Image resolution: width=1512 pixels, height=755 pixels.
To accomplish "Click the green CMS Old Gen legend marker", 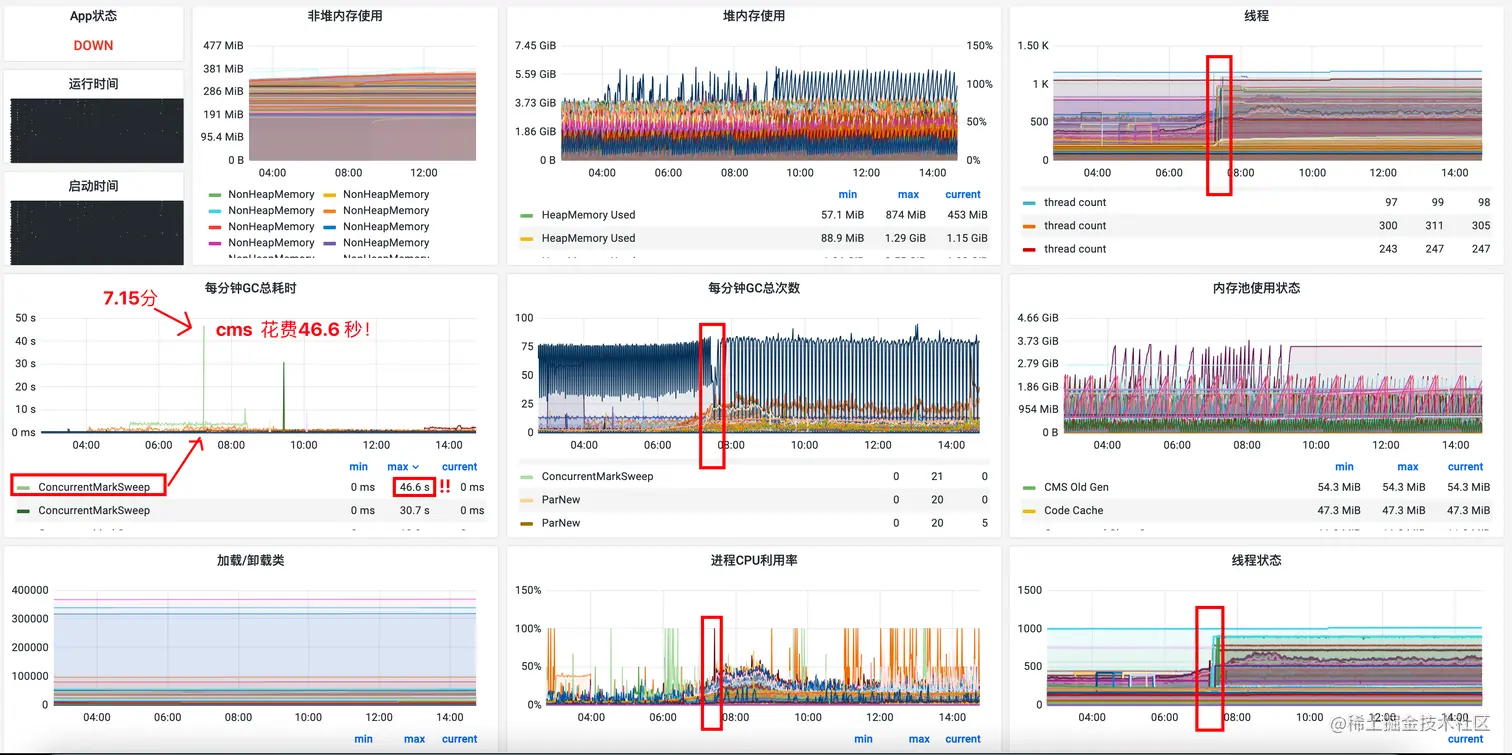I will click(1029, 488).
